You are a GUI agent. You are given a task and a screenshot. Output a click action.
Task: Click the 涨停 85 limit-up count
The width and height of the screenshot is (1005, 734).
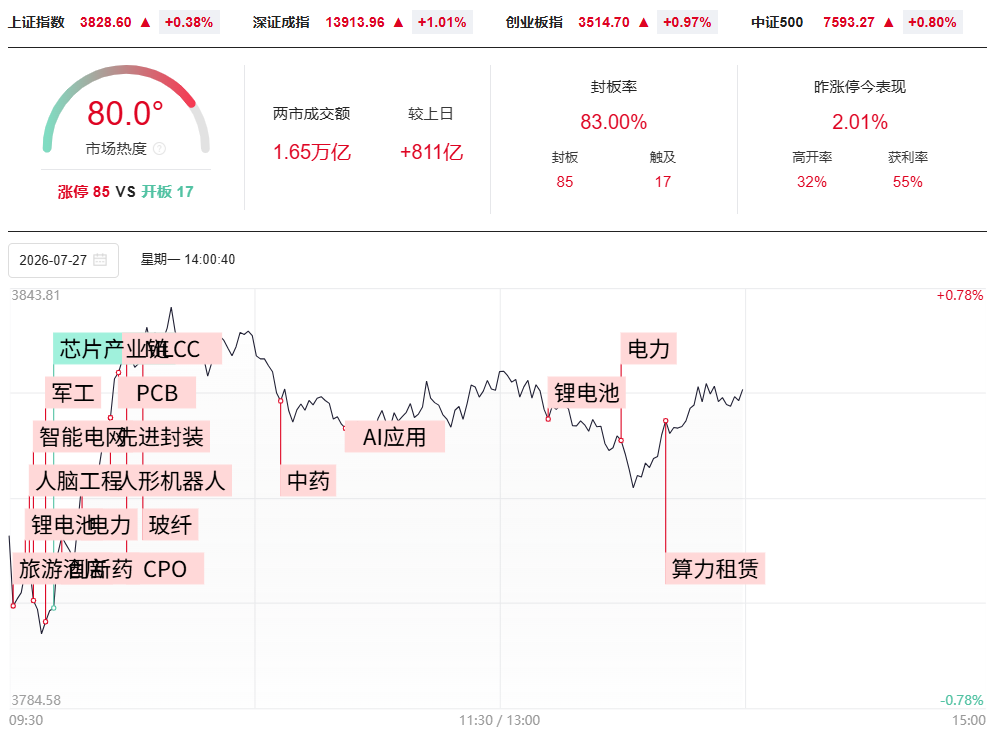83,192
